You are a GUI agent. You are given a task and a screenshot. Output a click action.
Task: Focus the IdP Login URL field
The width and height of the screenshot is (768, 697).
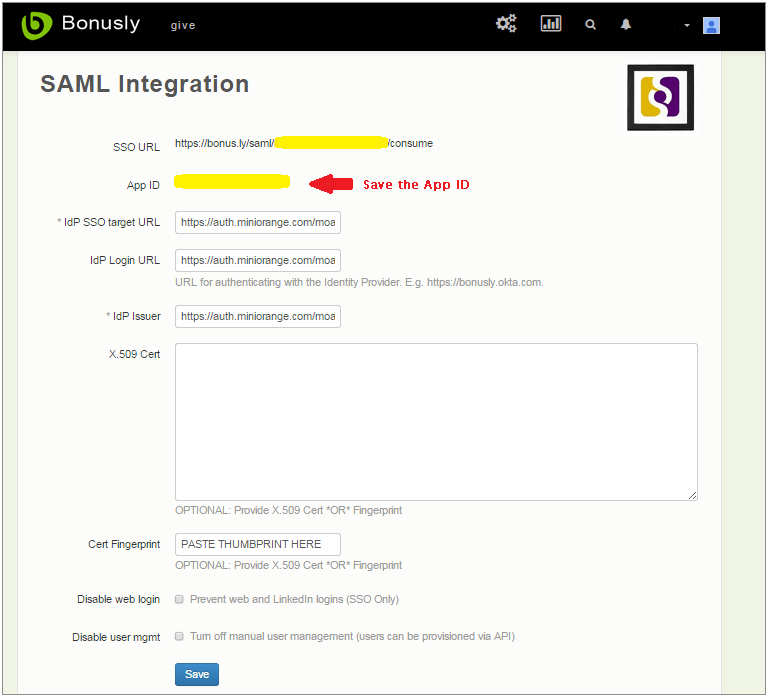pyautogui.click(x=258, y=261)
